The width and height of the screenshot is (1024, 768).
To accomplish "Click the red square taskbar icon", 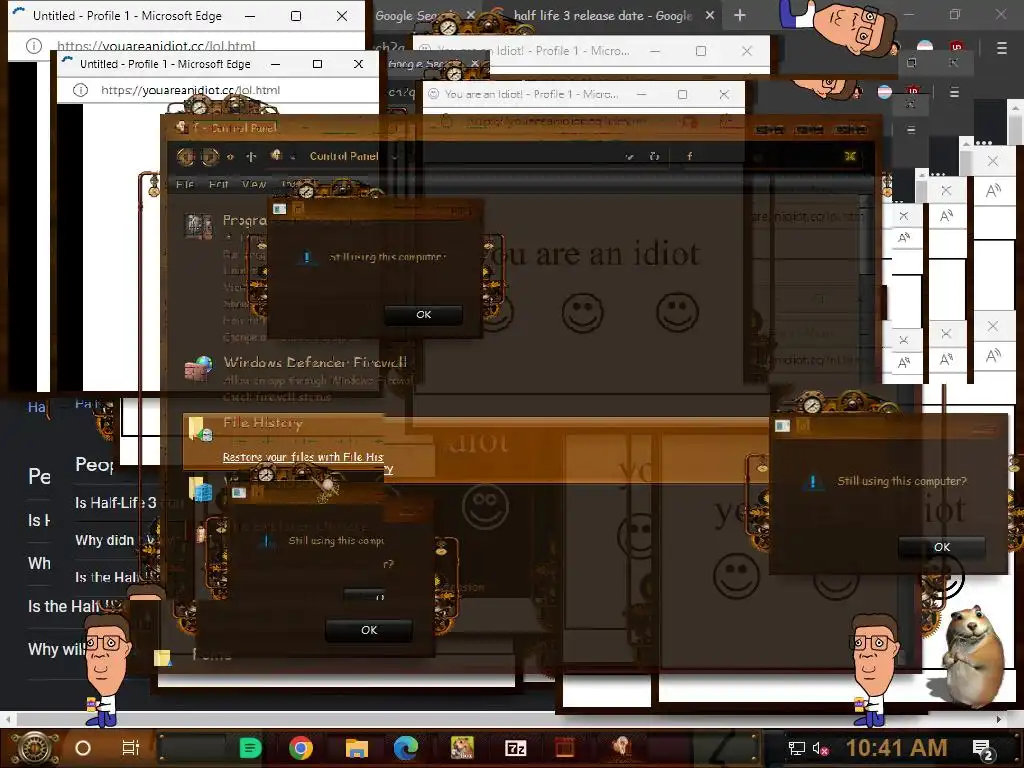I will [565, 748].
